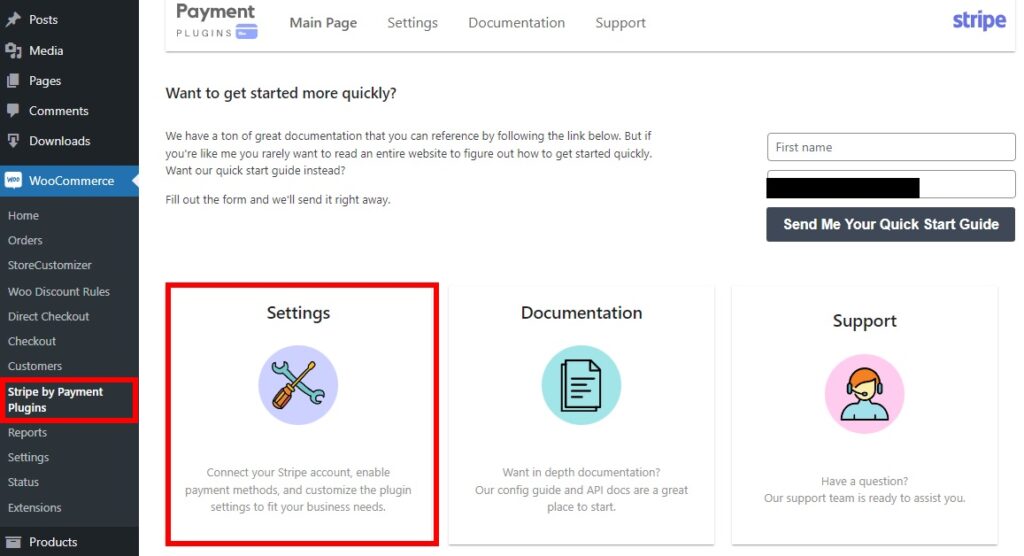
Task: Click 'Want in depth documentation?' text
Action: point(581,472)
